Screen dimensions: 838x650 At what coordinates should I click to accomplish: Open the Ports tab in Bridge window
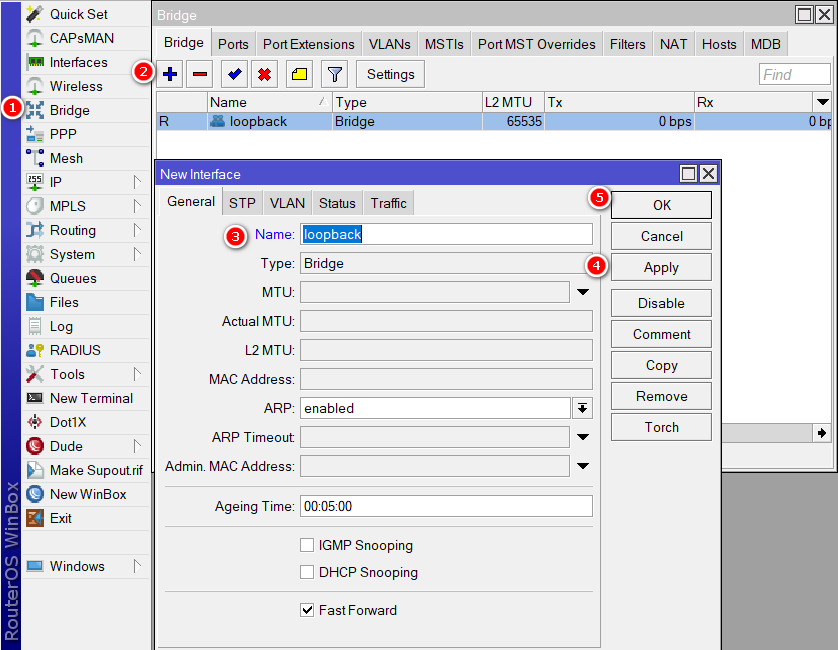point(233,44)
